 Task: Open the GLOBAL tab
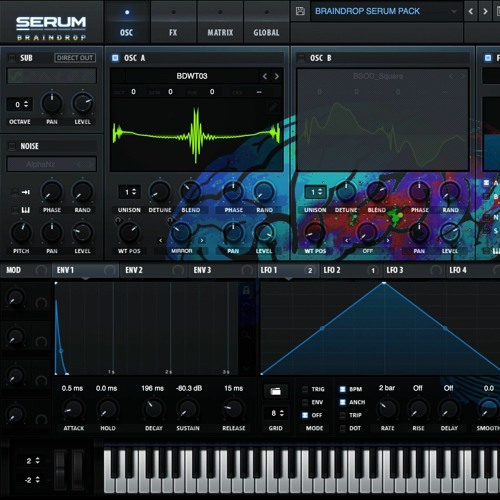click(x=266, y=22)
